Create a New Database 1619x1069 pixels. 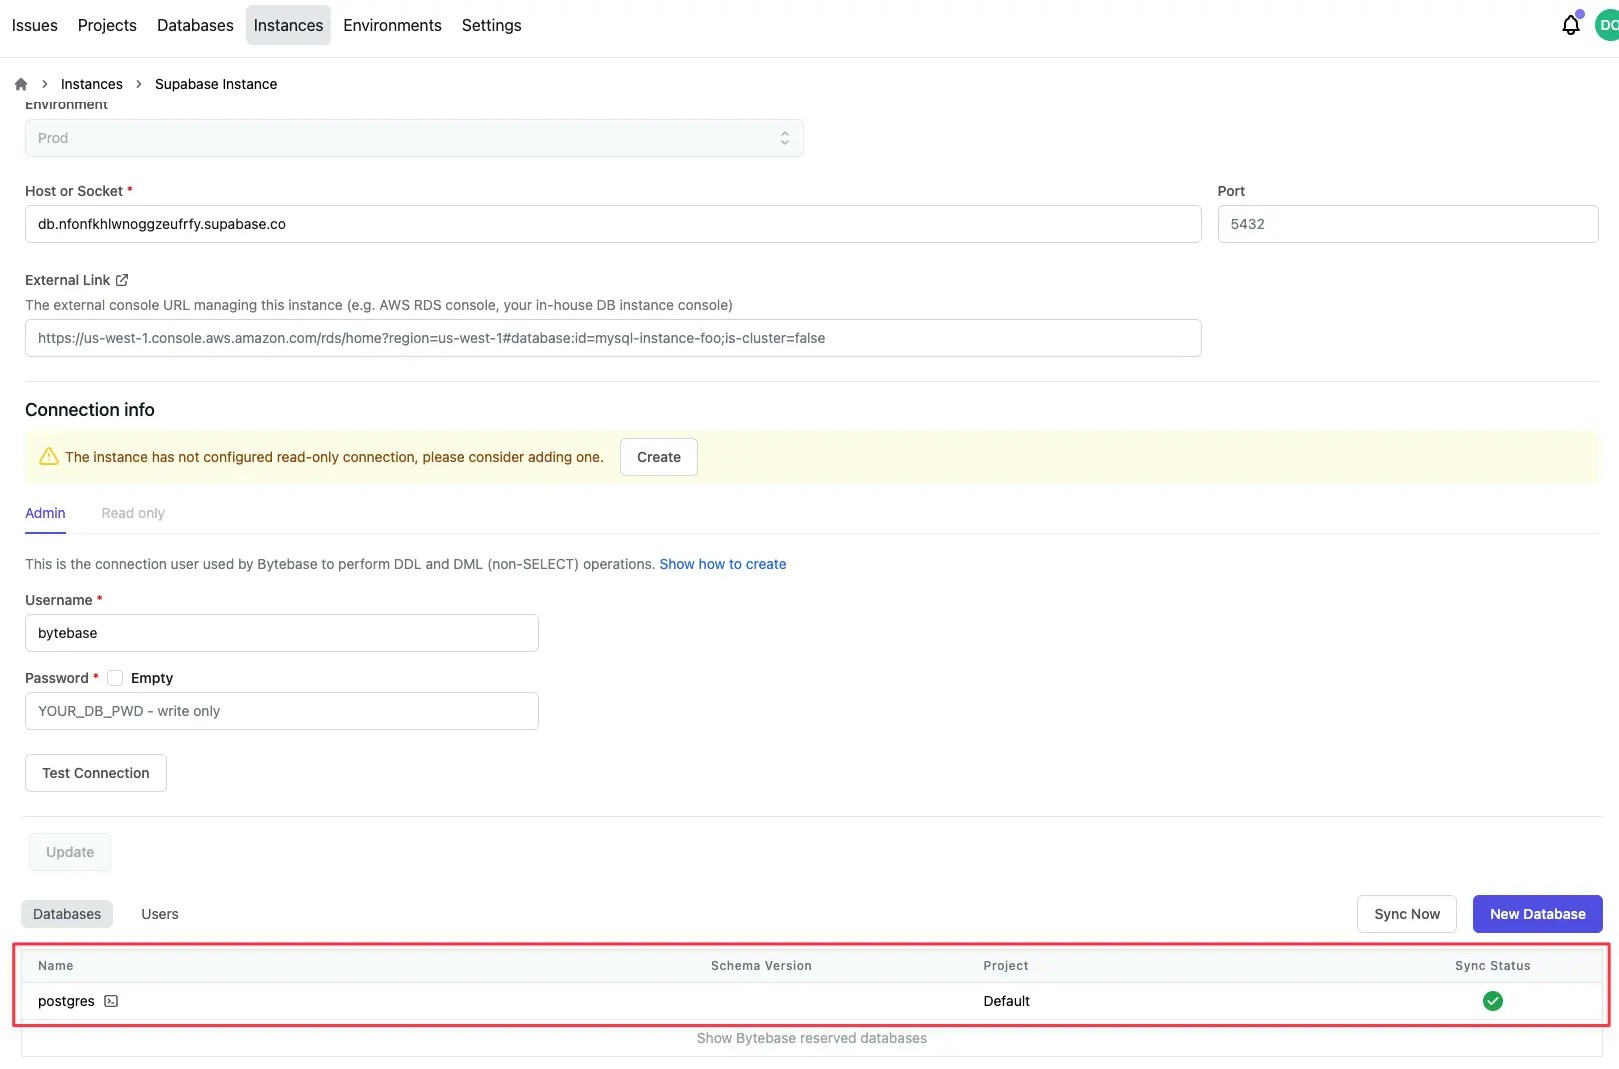pos(1537,913)
